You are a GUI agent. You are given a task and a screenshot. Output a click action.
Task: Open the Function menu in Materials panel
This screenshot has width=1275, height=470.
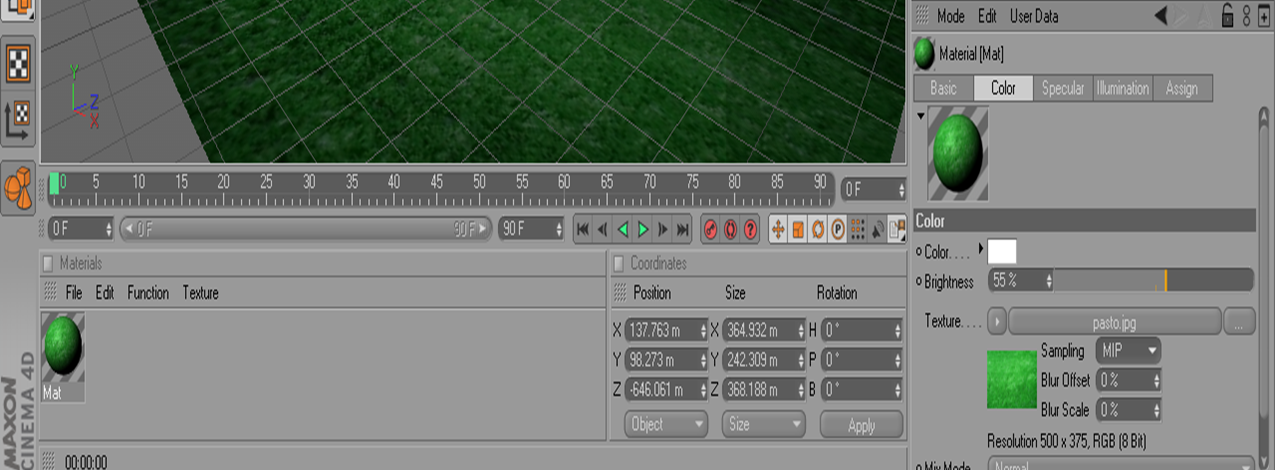click(x=148, y=293)
